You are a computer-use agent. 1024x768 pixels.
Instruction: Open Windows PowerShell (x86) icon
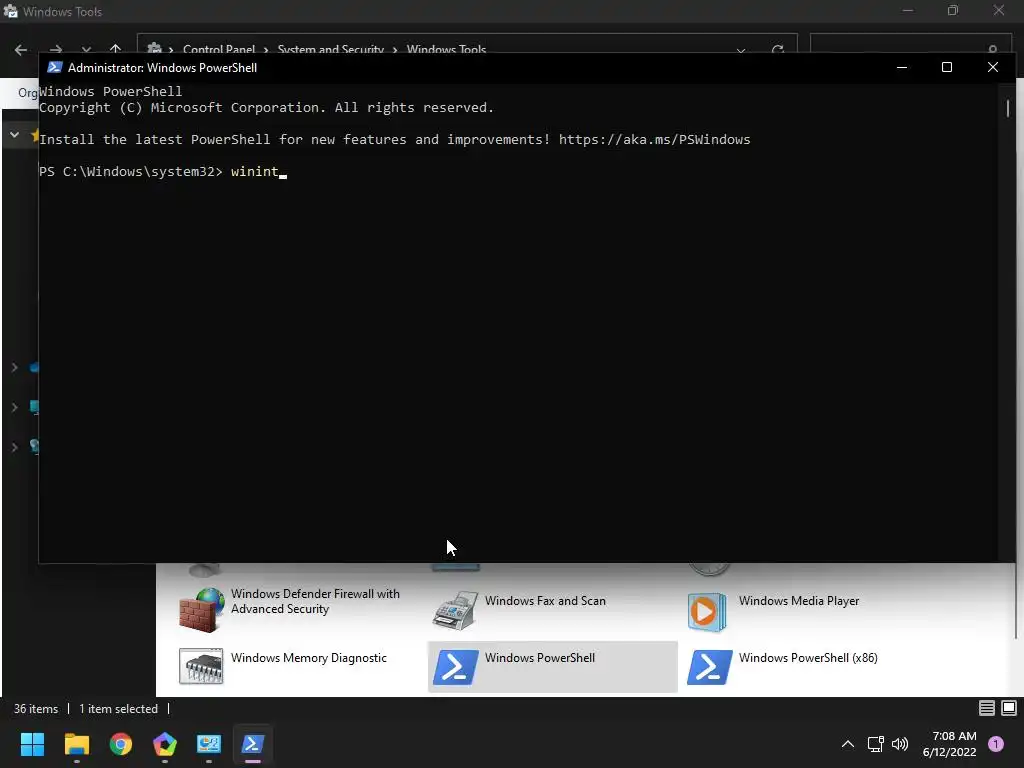pos(709,667)
